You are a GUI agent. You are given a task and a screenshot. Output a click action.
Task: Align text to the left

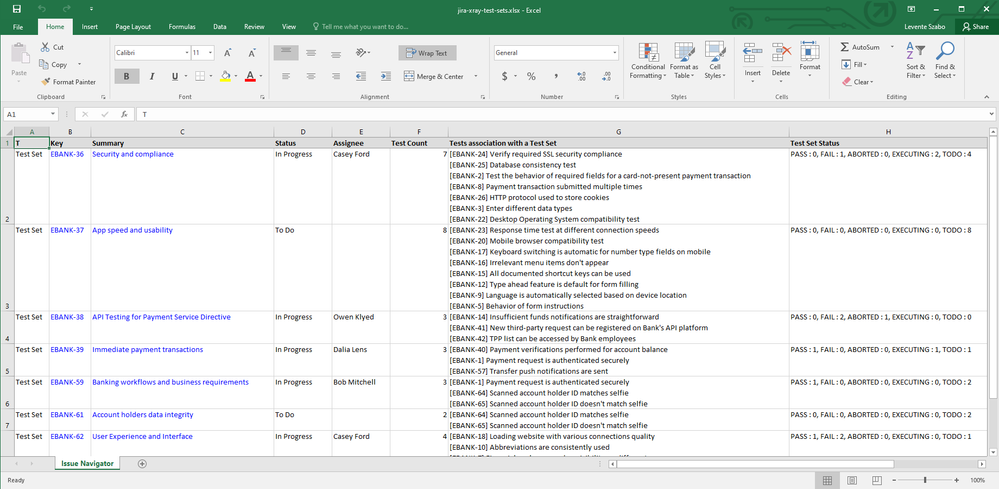[286, 76]
